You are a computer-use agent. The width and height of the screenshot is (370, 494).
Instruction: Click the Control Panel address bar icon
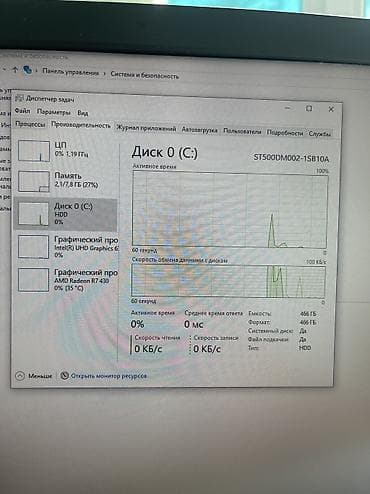click(x=27, y=70)
